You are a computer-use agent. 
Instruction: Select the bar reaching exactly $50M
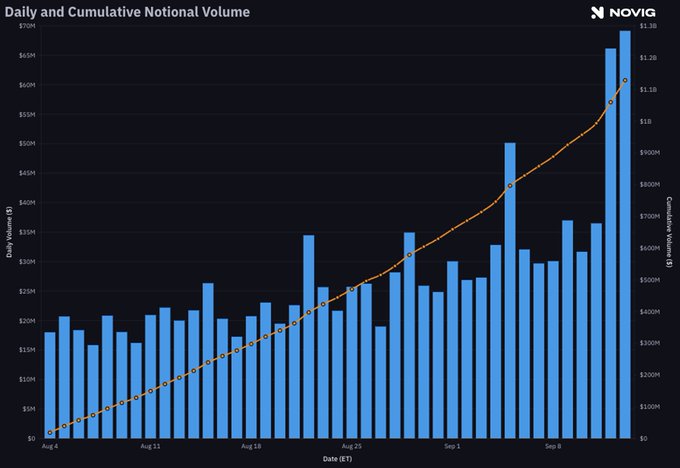click(x=510, y=291)
